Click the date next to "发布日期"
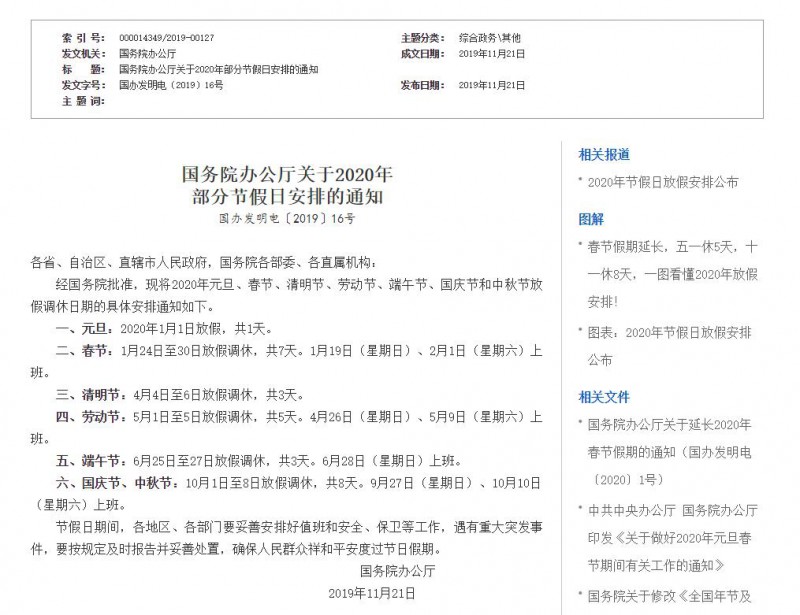 pyautogui.click(x=492, y=85)
